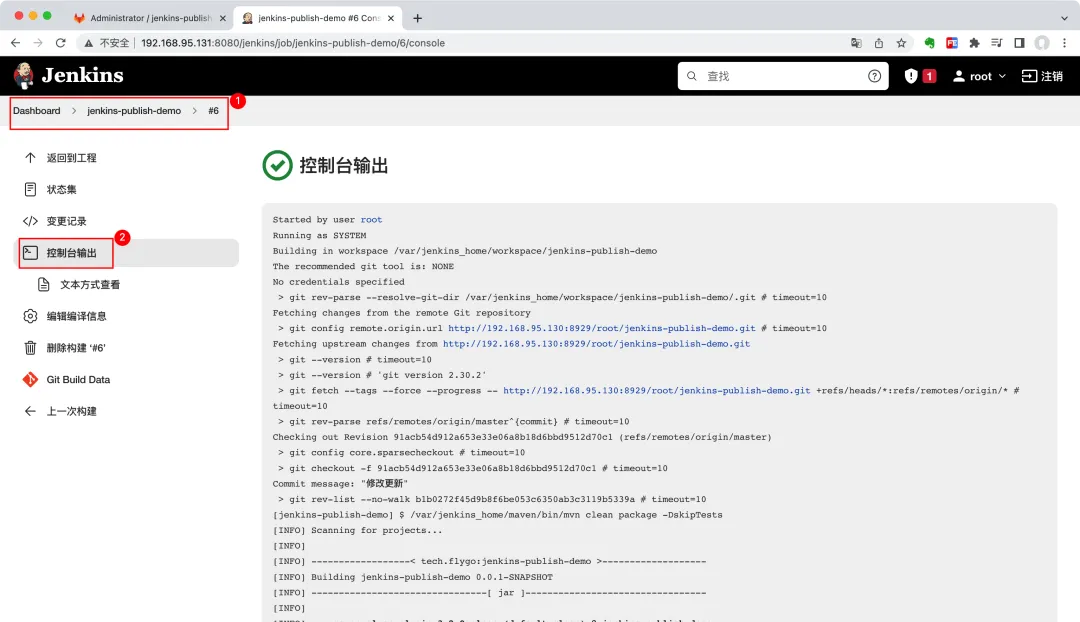
Task: Open the git URL in the git fetch line
Action: [x=656, y=391]
